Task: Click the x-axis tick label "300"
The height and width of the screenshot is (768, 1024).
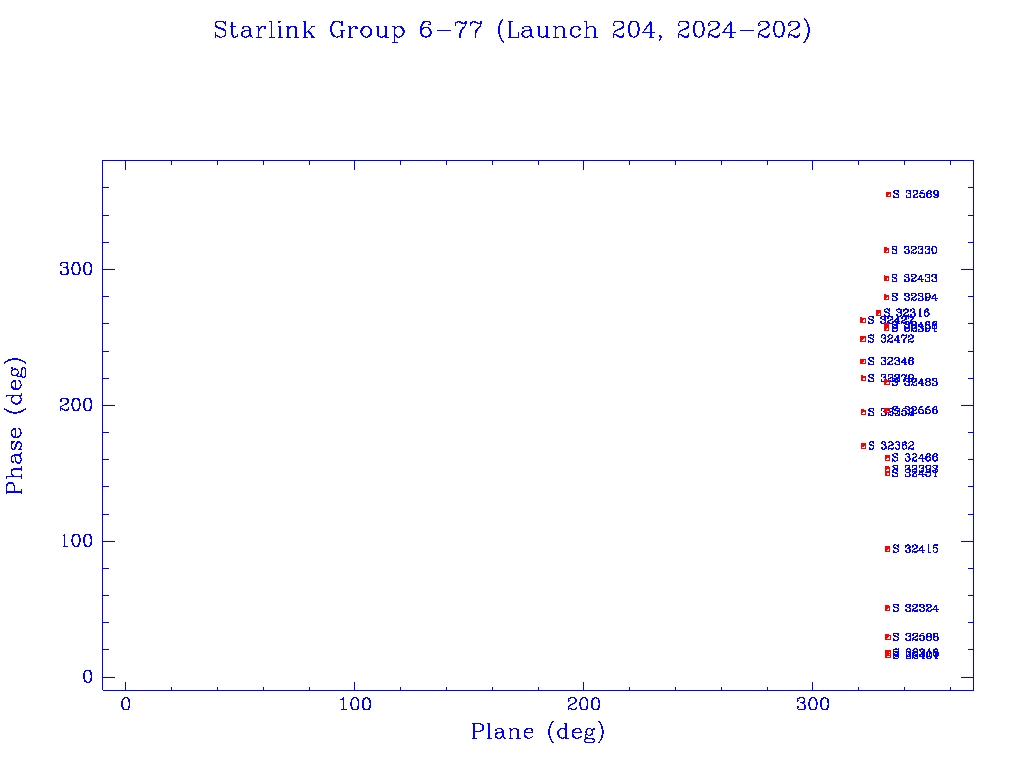Action: point(812,704)
